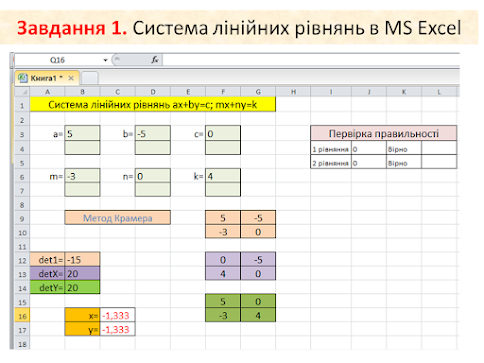Click the 2 рівняння label cell
This screenshot has width=484, height=363.
pos(331,163)
